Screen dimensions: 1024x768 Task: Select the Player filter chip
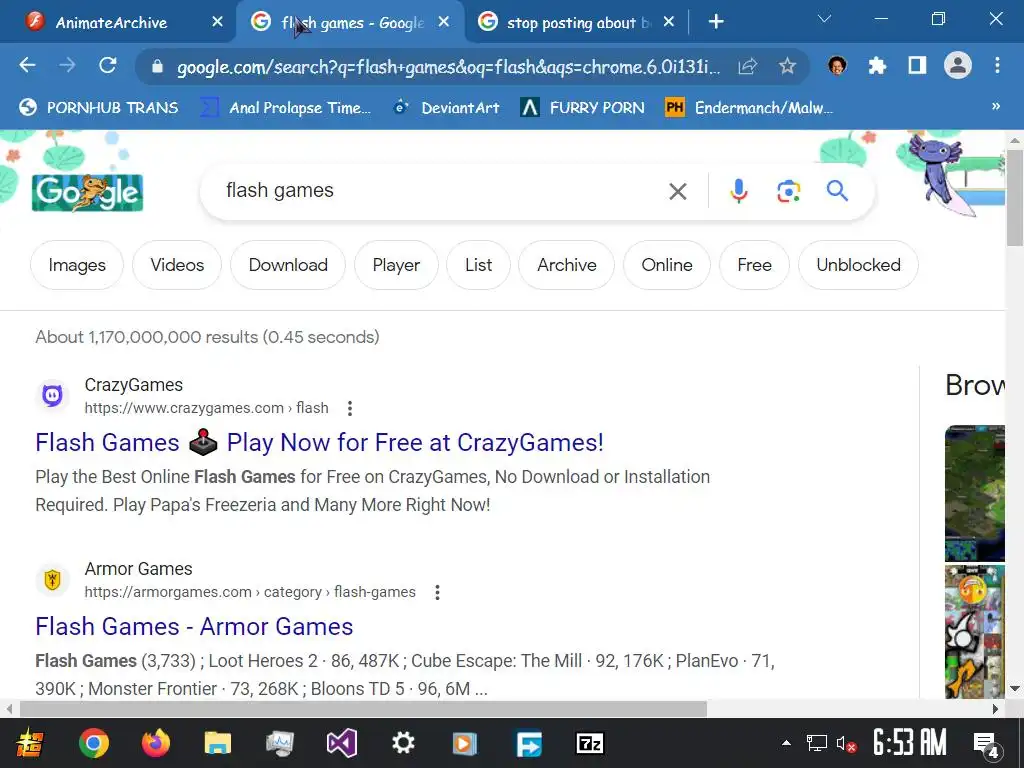point(396,265)
